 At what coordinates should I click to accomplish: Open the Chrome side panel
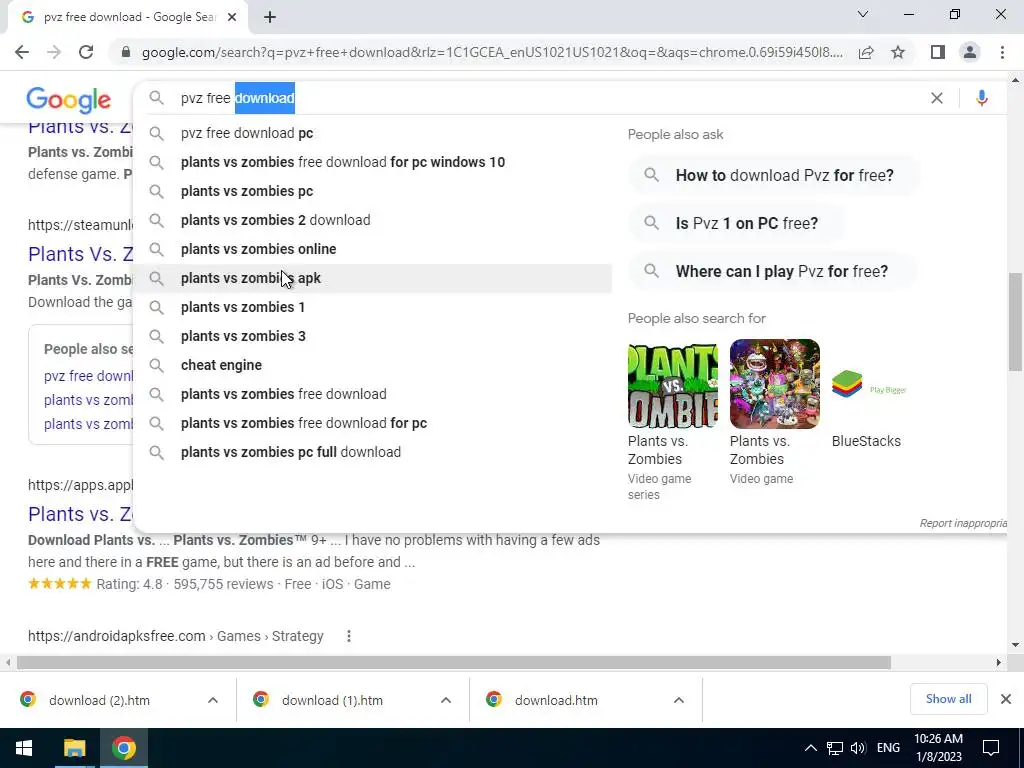(938, 52)
